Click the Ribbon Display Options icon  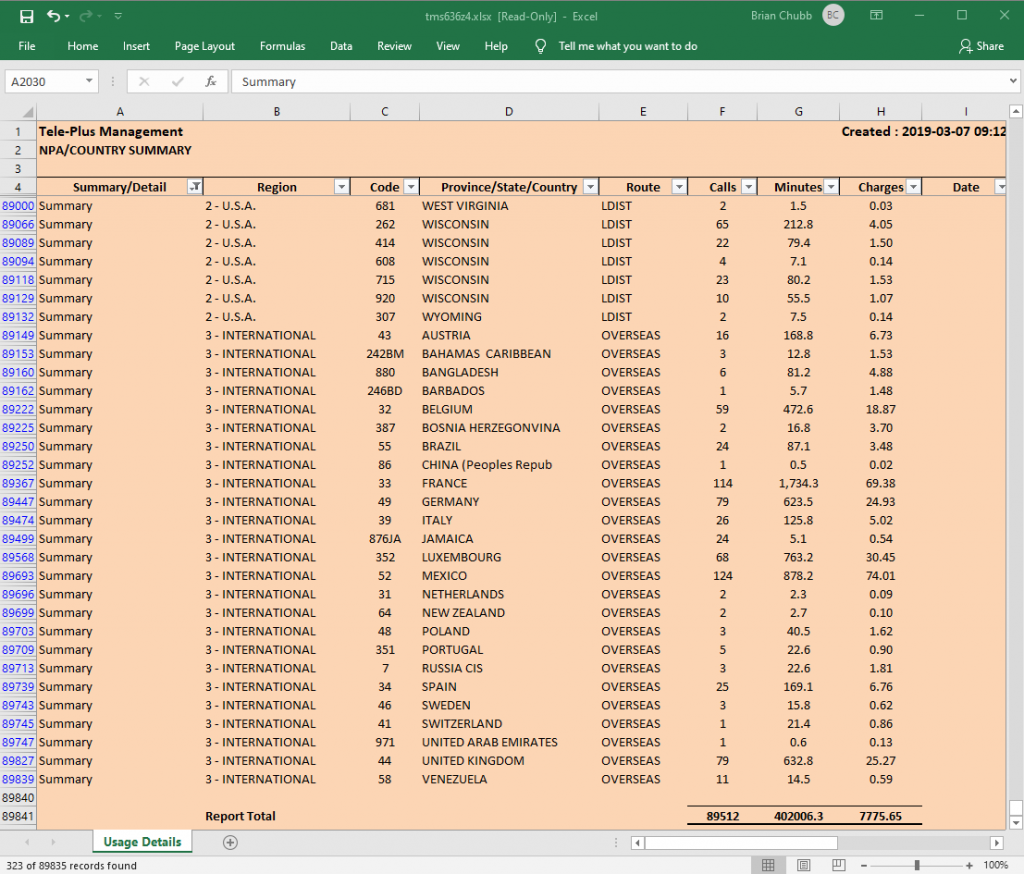(x=876, y=16)
